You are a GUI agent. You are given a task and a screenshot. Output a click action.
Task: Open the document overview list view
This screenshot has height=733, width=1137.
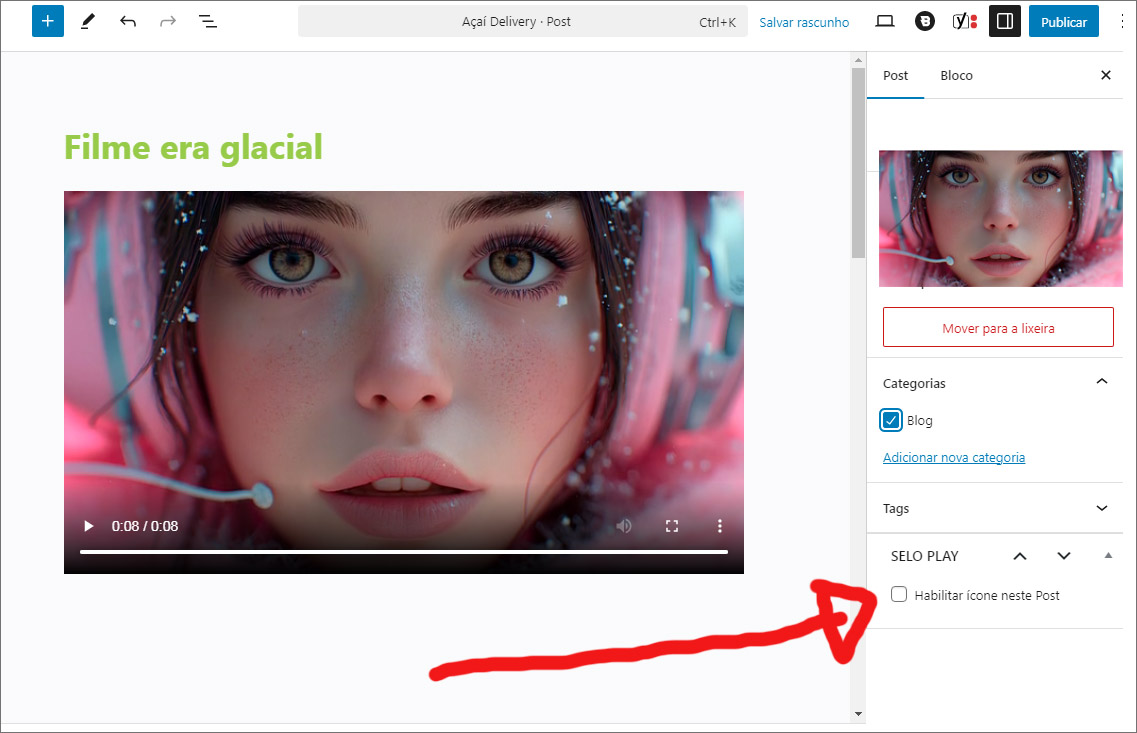[x=208, y=22]
